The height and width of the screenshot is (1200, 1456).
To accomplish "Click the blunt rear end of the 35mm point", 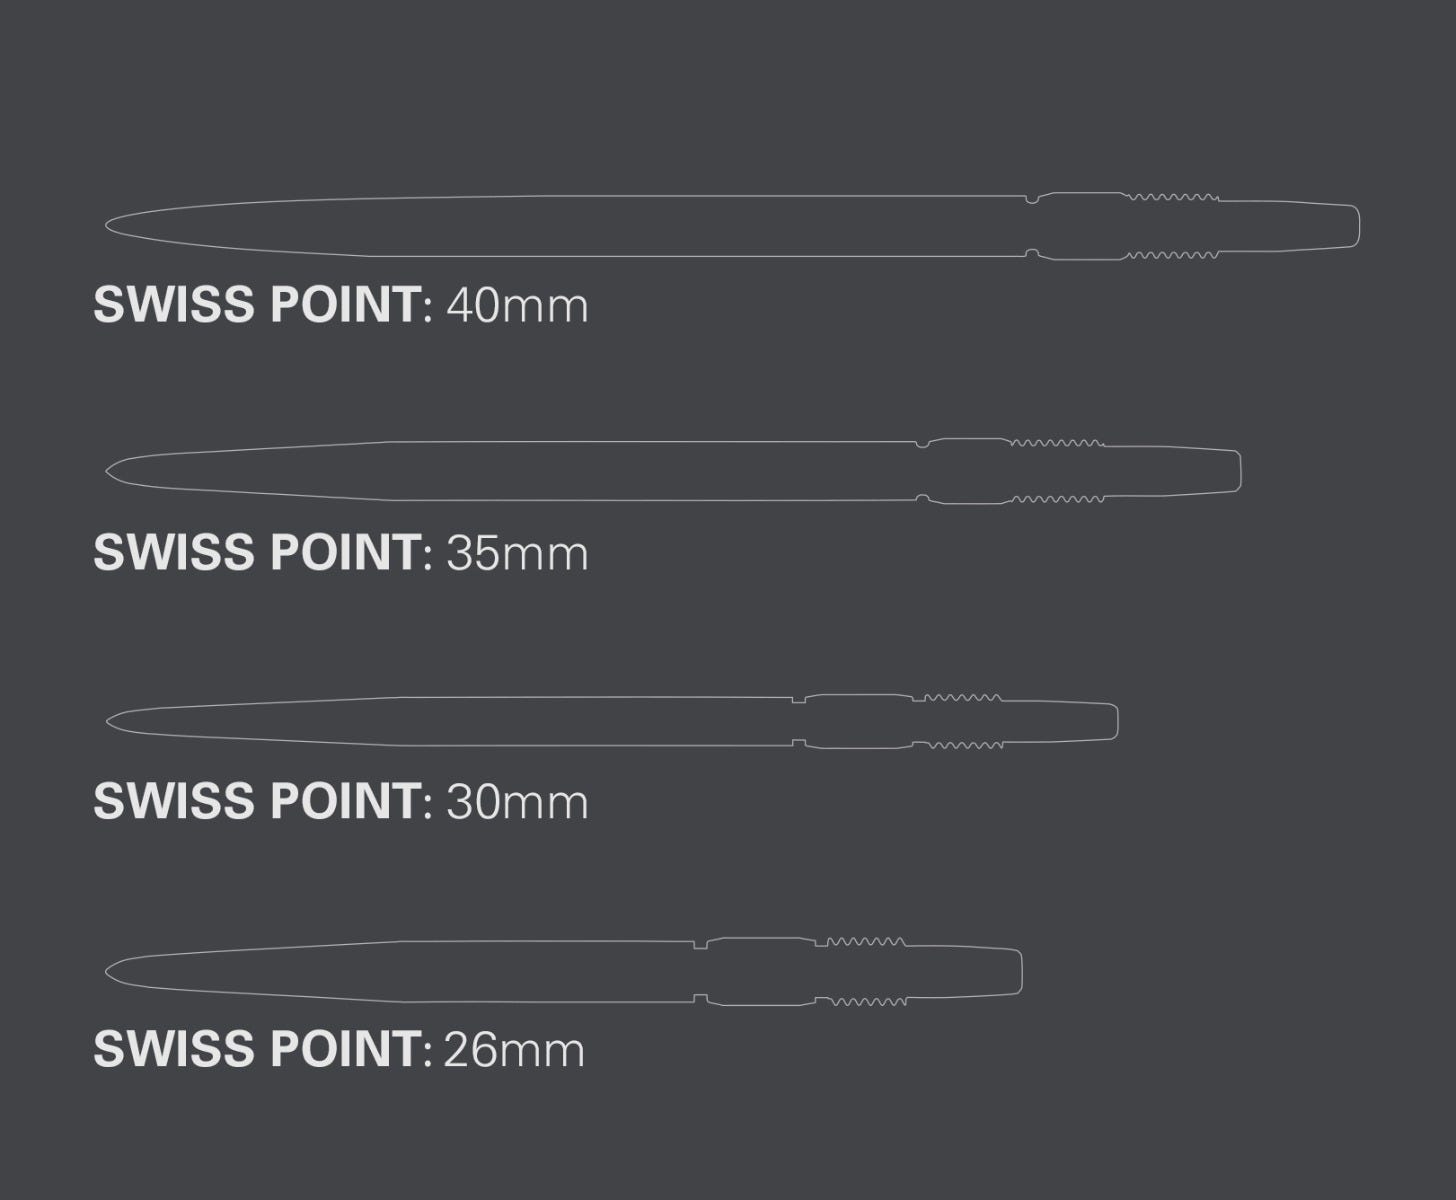I will click(1235, 471).
